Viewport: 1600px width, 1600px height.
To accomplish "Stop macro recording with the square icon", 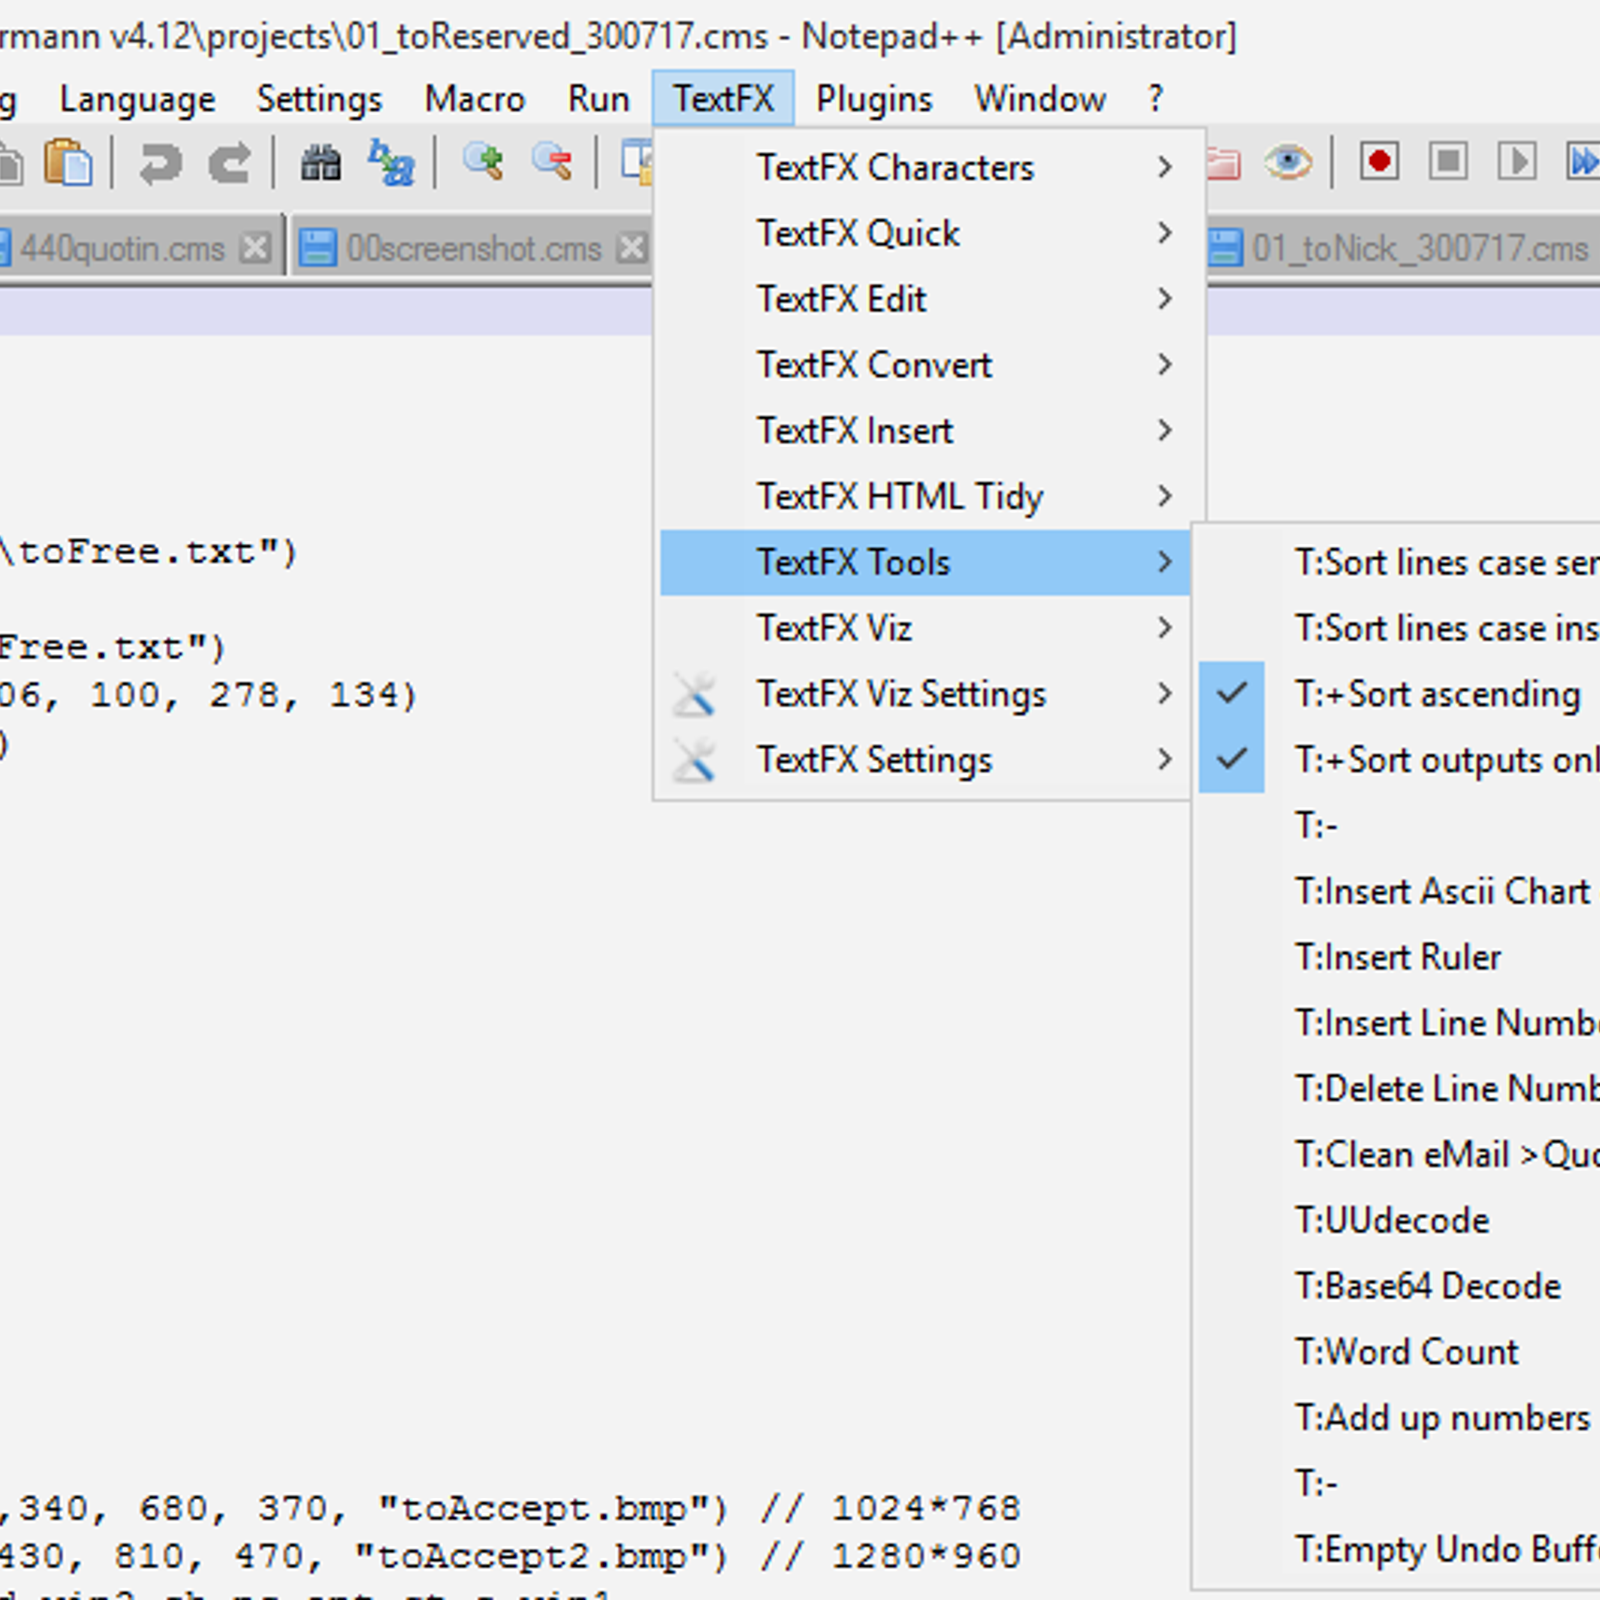I will [1449, 161].
